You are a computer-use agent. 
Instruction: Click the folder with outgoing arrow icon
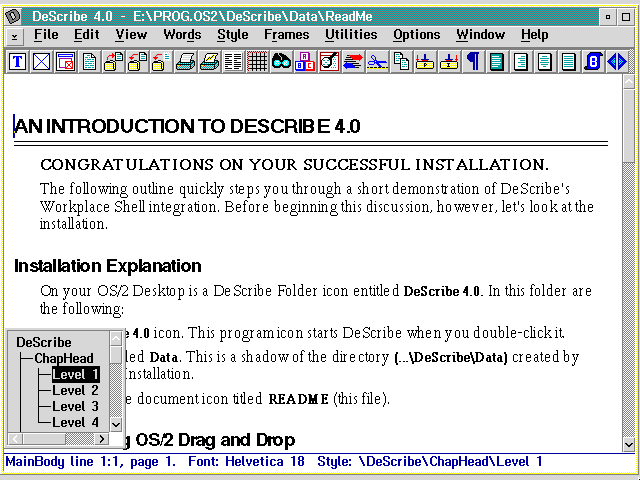pyautogui.click(x=113, y=62)
